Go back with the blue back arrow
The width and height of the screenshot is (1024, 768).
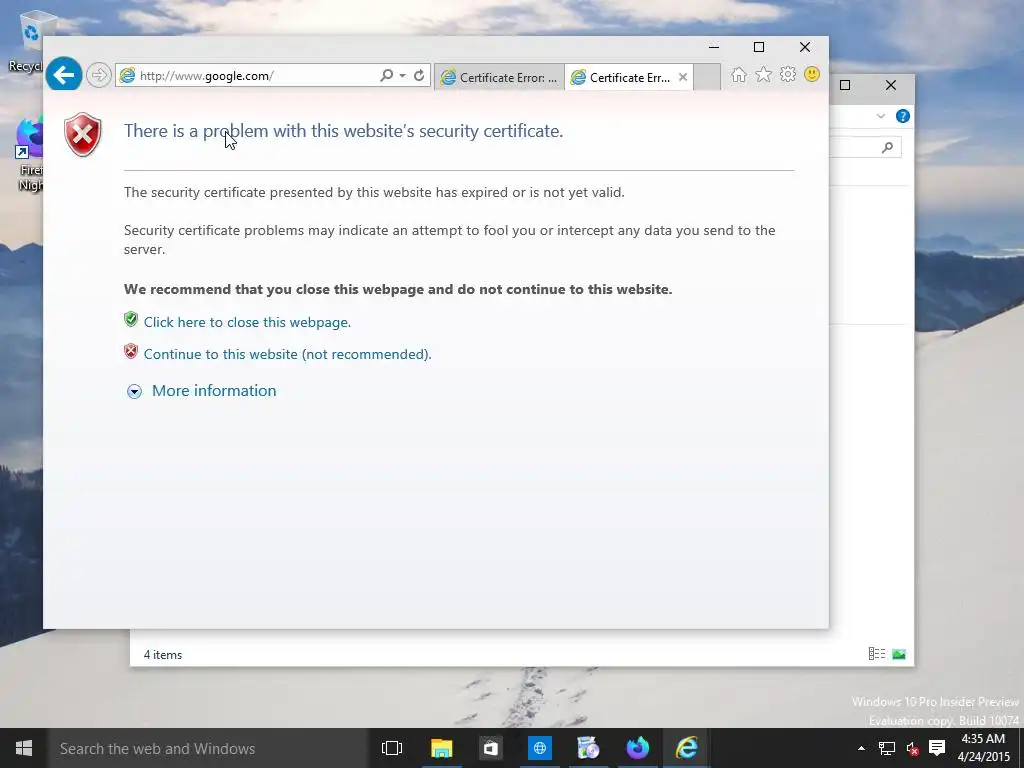click(63, 75)
